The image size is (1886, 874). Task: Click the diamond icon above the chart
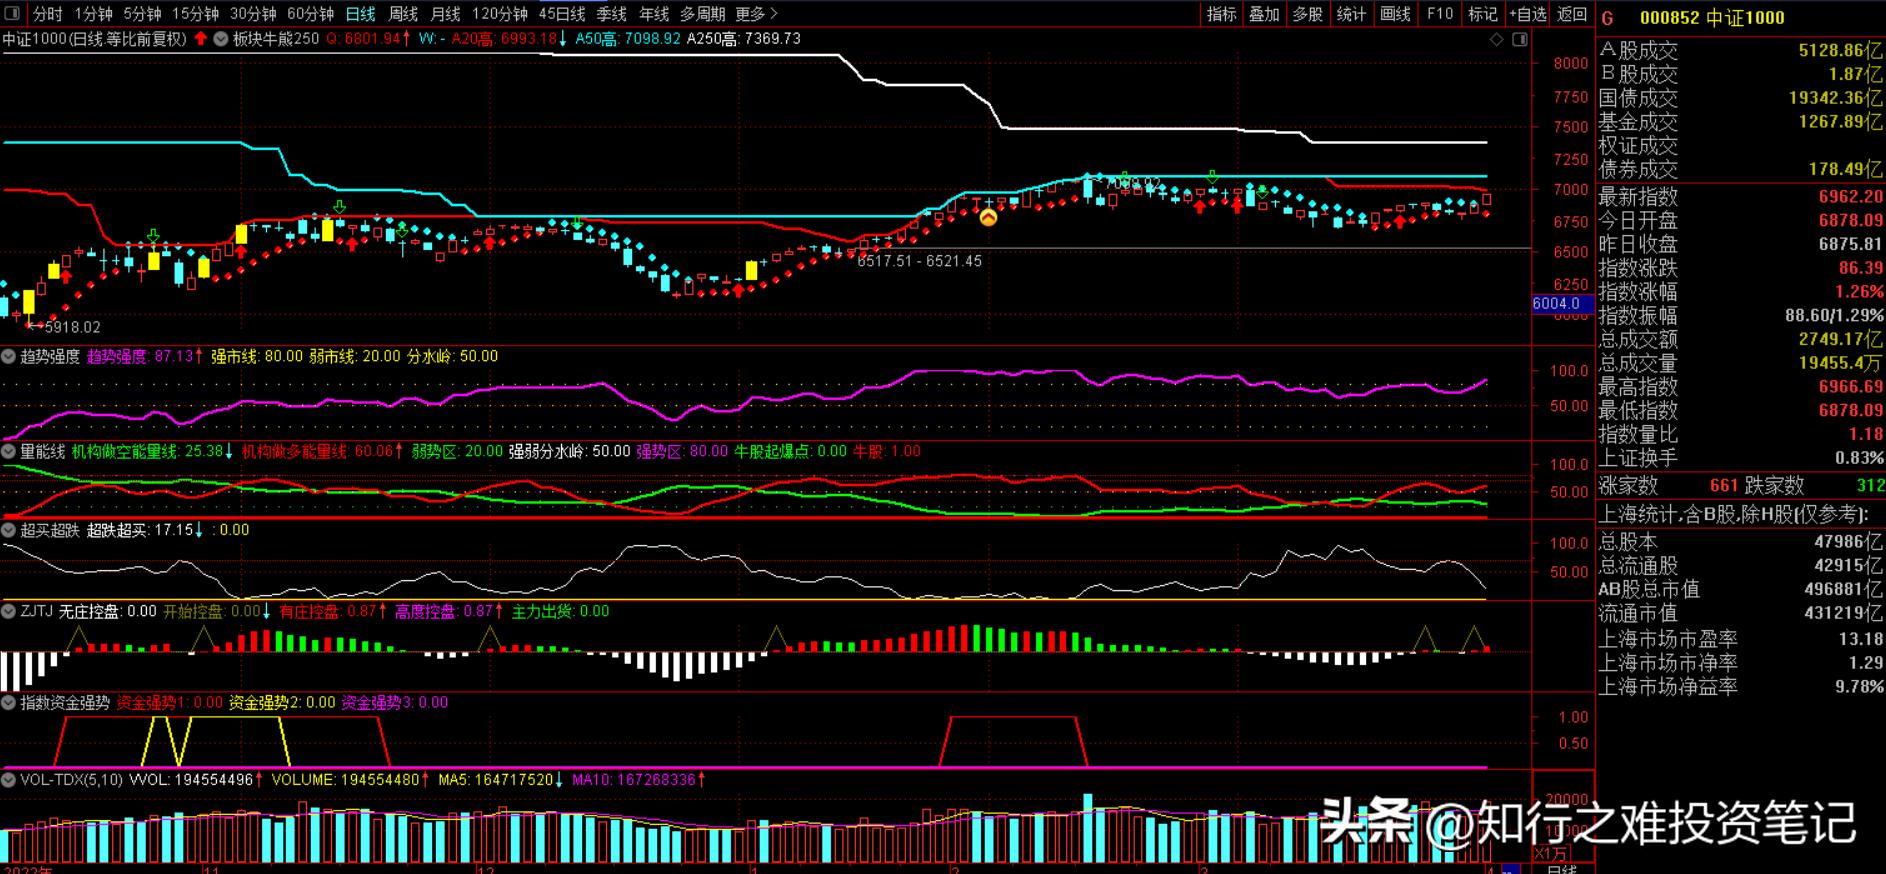click(x=1497, y=39)
